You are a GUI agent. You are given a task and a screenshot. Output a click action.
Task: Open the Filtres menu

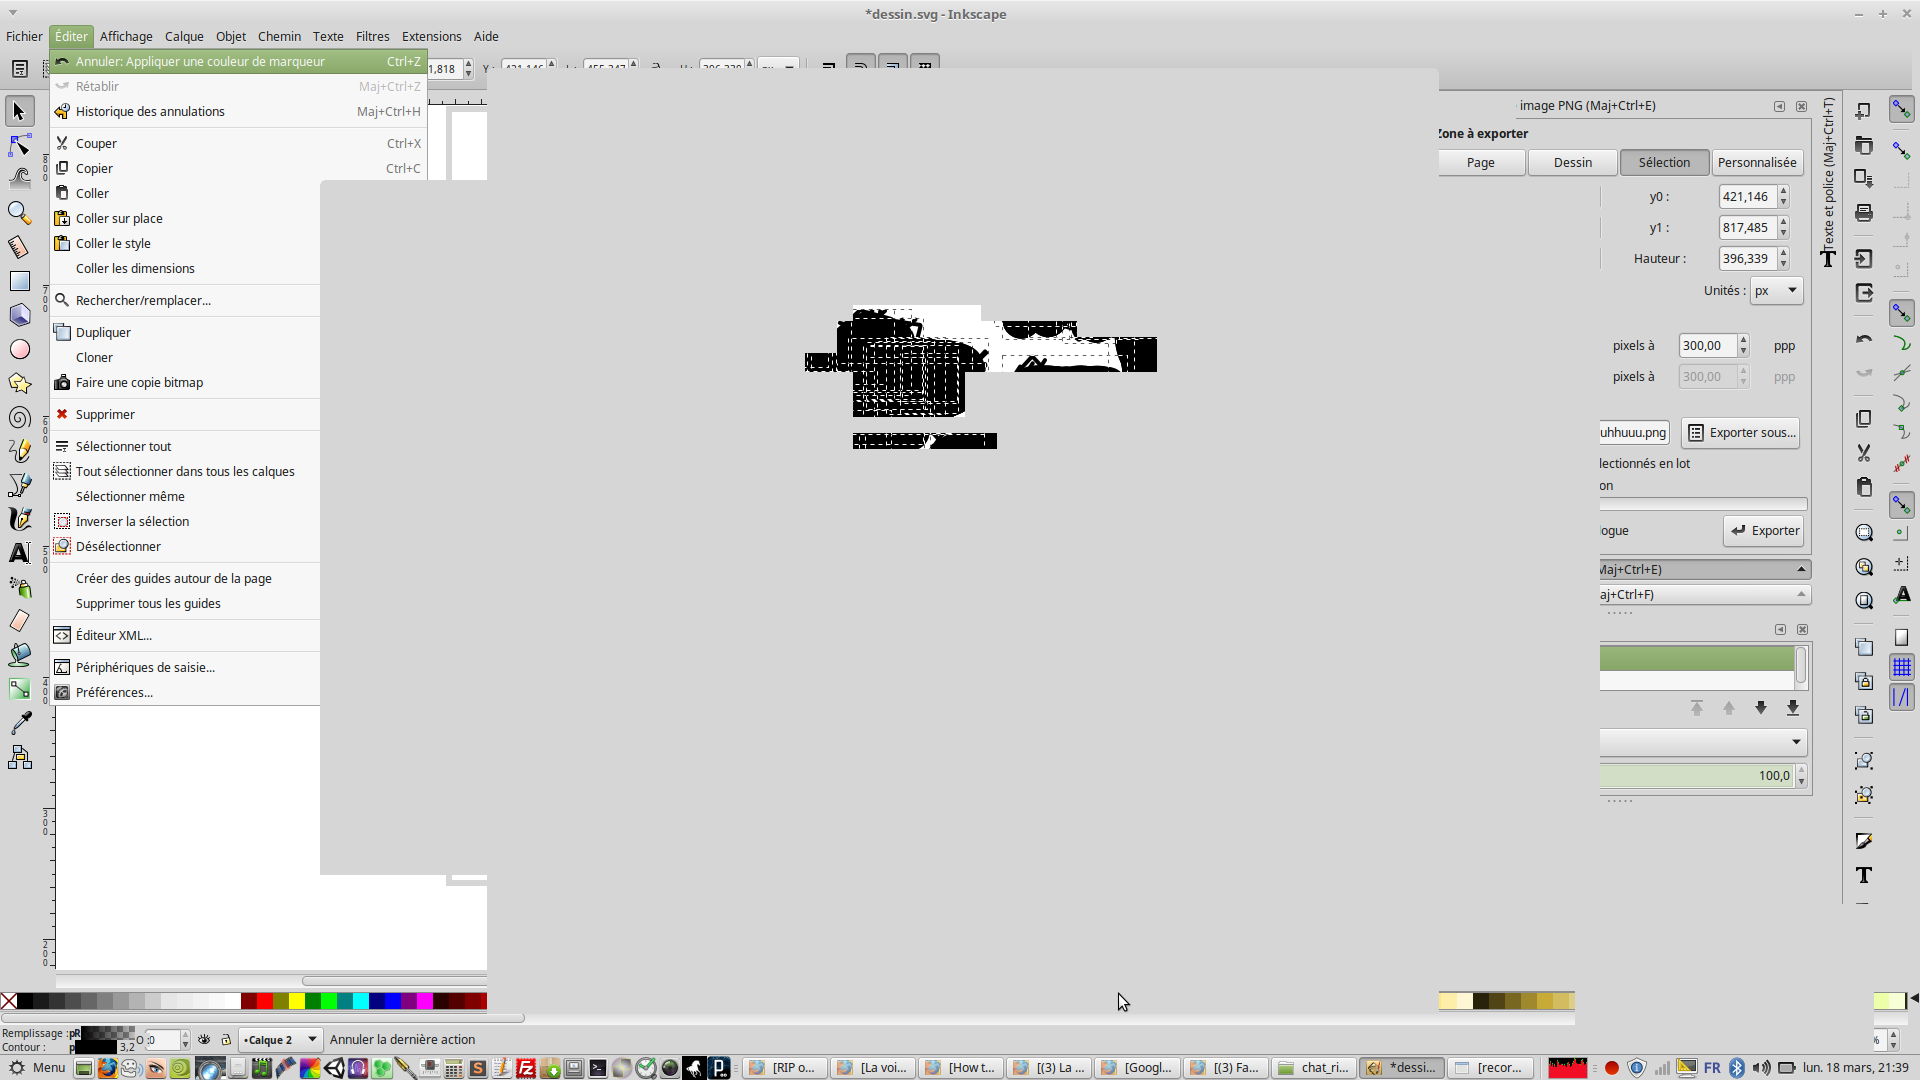tap(372, 37)
